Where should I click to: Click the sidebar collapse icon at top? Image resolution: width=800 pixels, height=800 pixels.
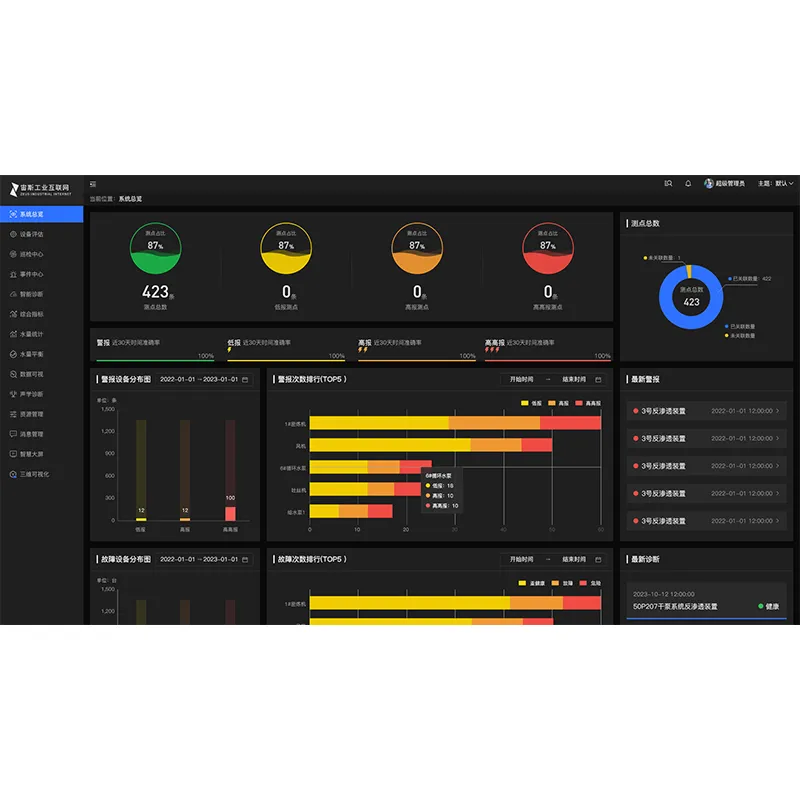coord(93,184)
